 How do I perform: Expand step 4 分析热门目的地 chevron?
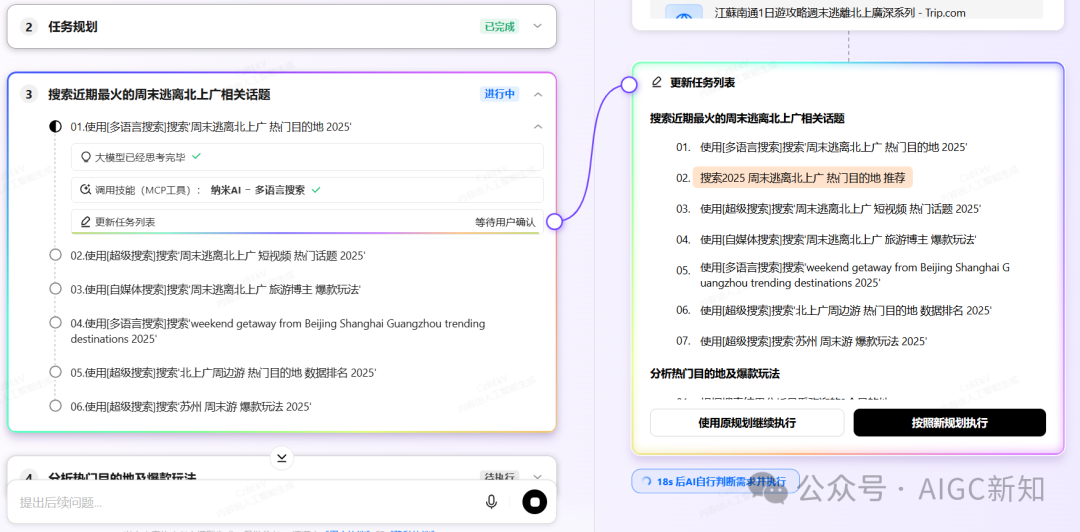(x=538, y=476)
